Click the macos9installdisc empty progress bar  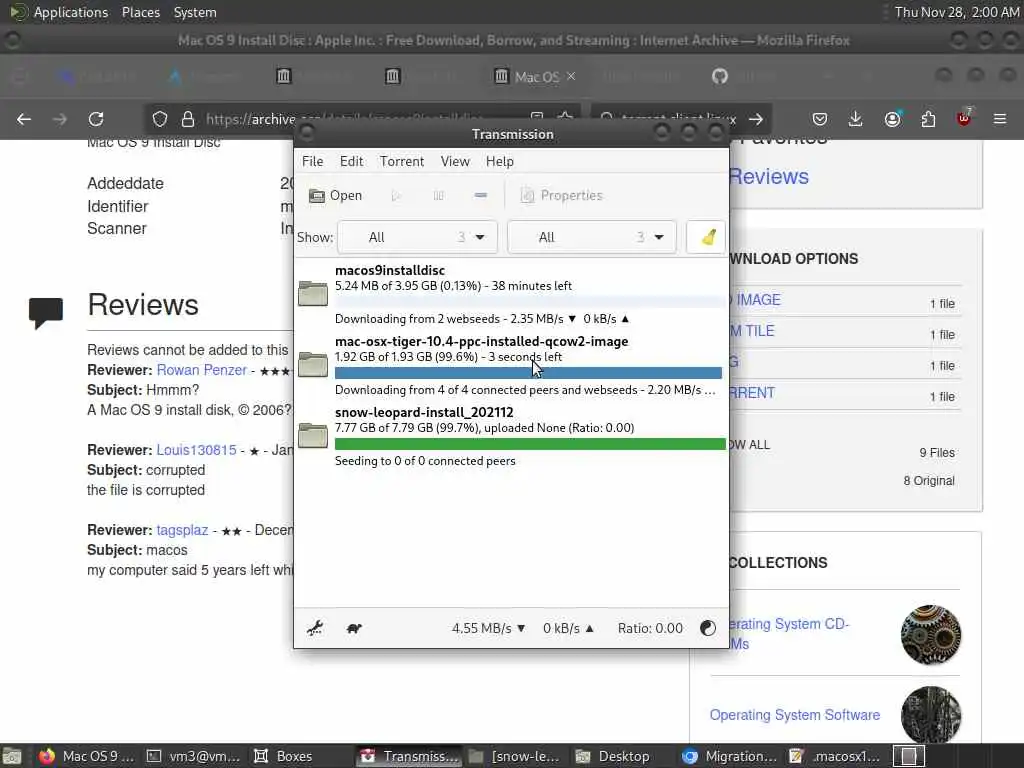pyautogui.click(x=530, y=302)
